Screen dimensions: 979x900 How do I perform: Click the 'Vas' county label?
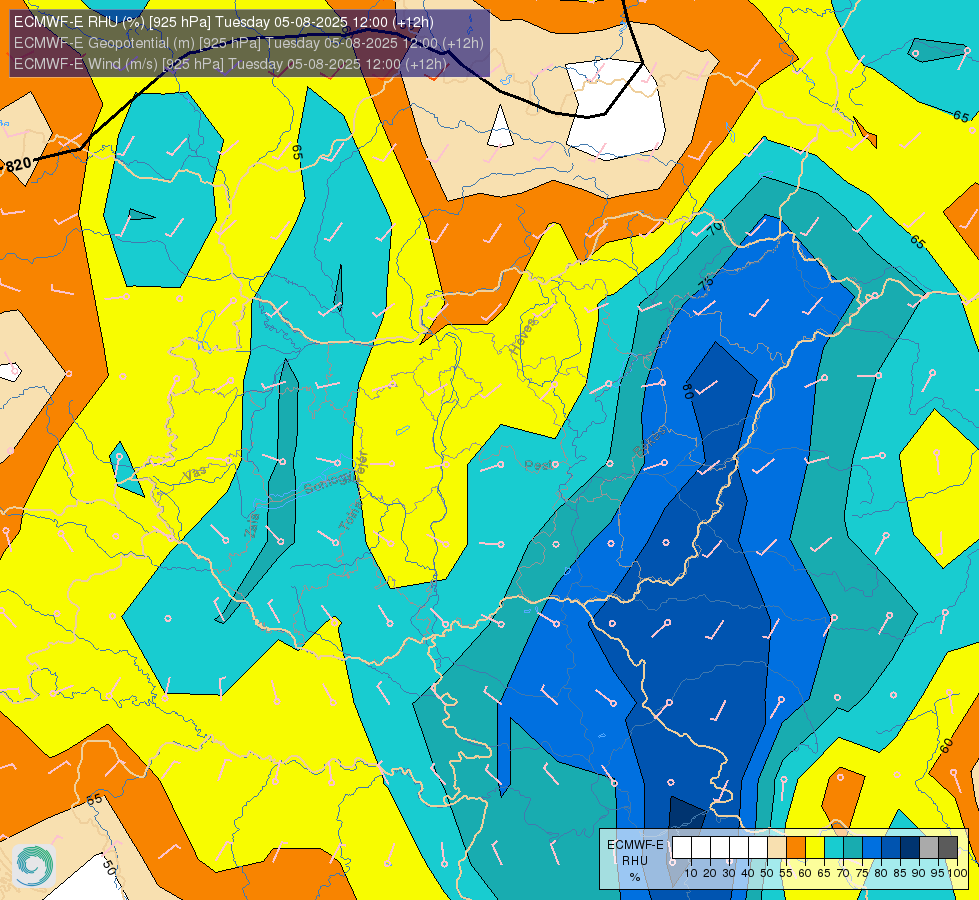(195, 473)
